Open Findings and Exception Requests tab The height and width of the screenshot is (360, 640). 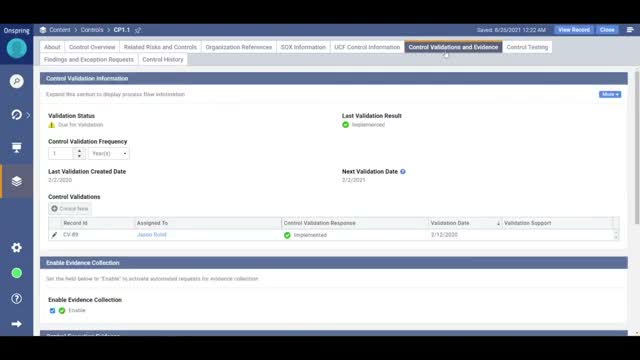pyautogui.click(x=89, y=60)
